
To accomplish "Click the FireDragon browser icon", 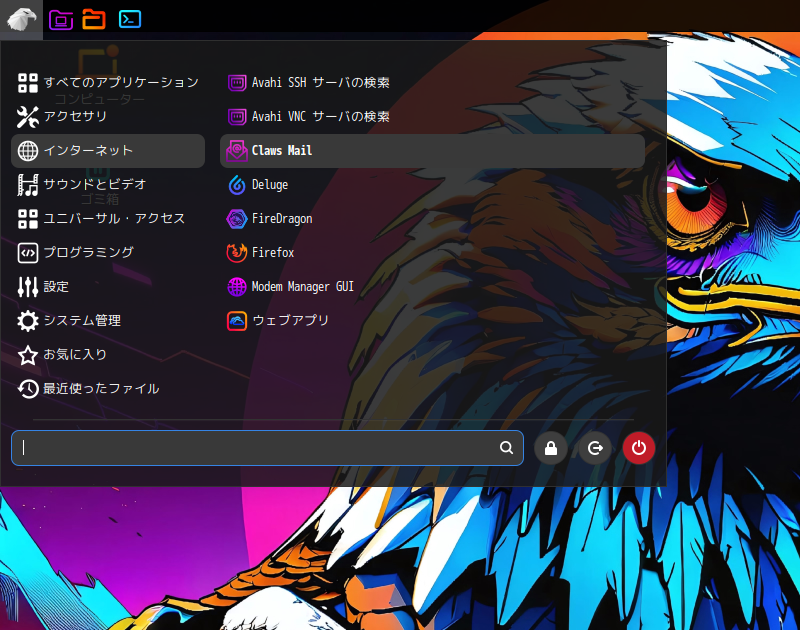I will [x=237, y=219].
